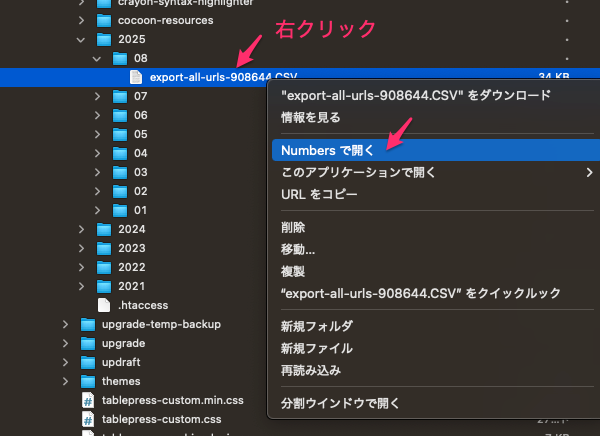Expand the 2024 folder
Screen dimensions: 600x436
click(x=81, y=229)
